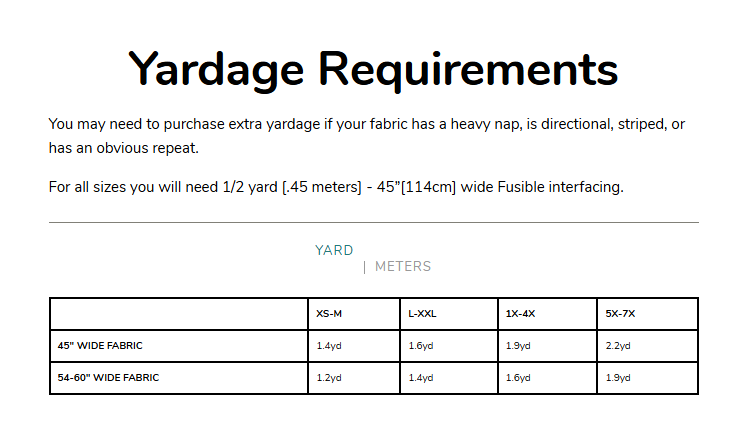This screenshot has height=424, width=748.
Task: Click L-XXL yardage for 54-60" wide fabric
Action: click(x=421, y=378)
